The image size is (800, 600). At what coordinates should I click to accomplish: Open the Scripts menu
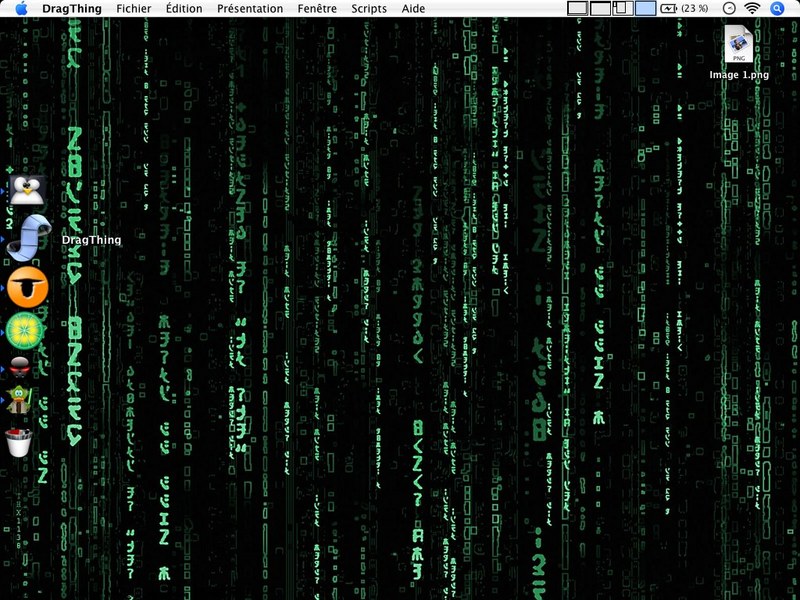pos(369,9)
